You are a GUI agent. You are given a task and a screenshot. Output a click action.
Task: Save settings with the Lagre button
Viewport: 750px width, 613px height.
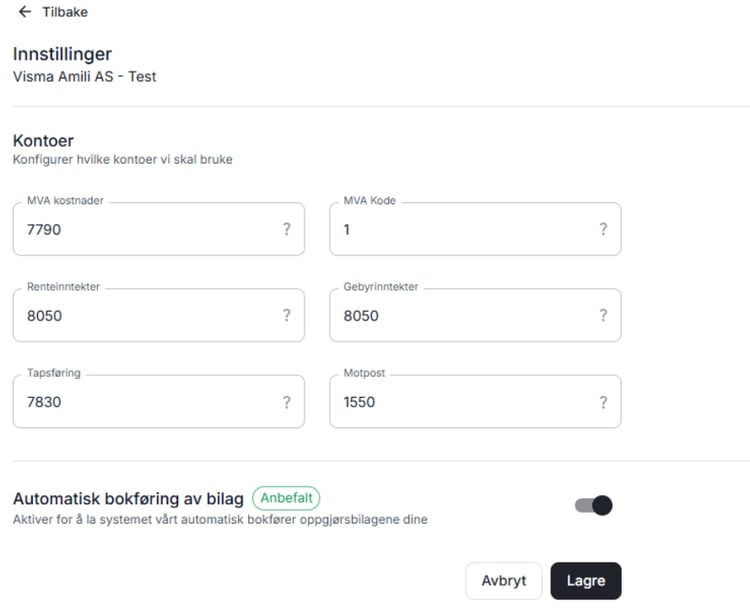click(585, 581)
